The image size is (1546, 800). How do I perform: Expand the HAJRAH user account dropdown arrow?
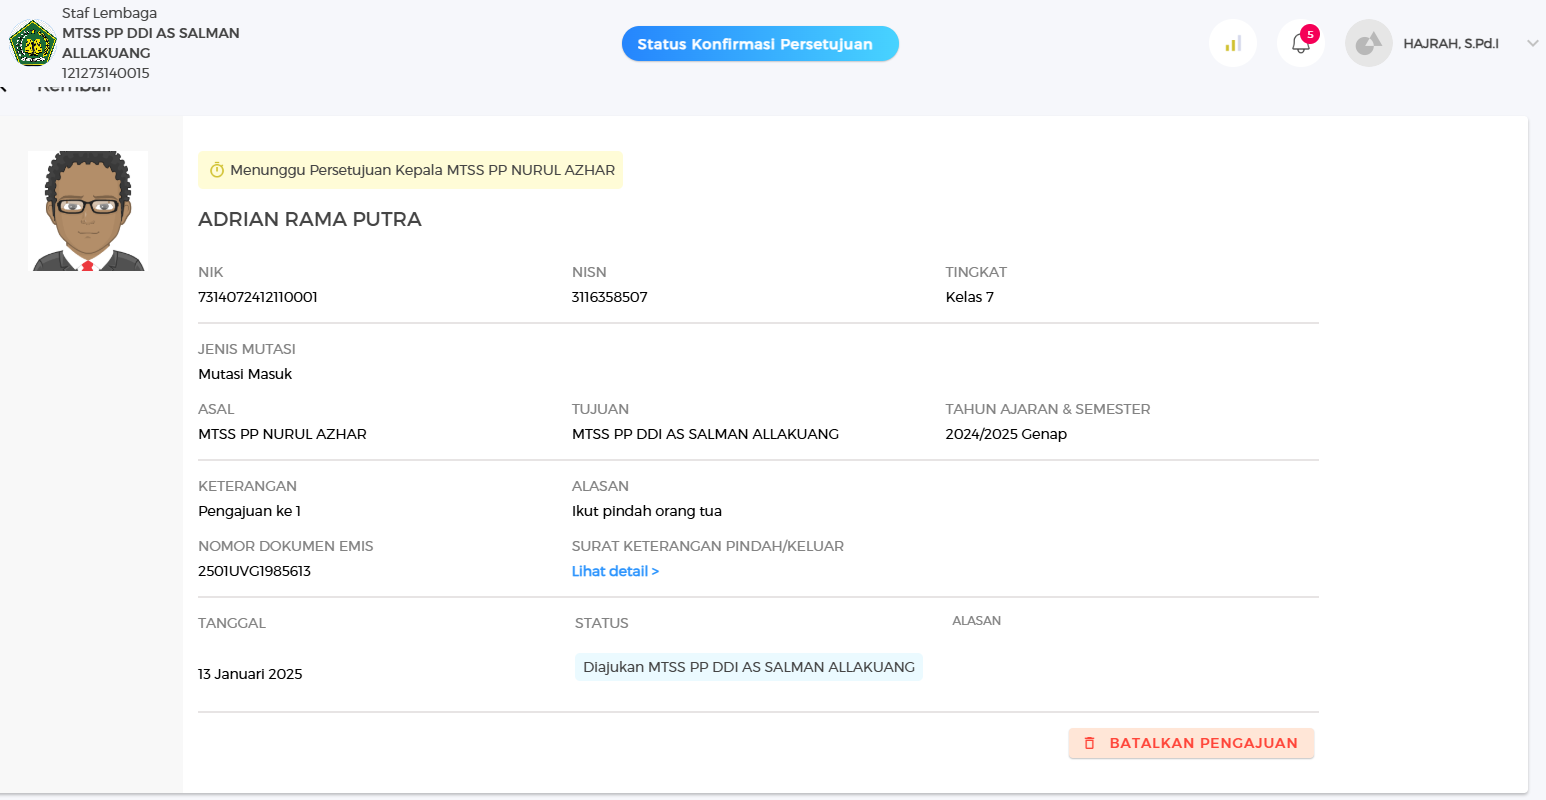click(x=1532, y=44)
